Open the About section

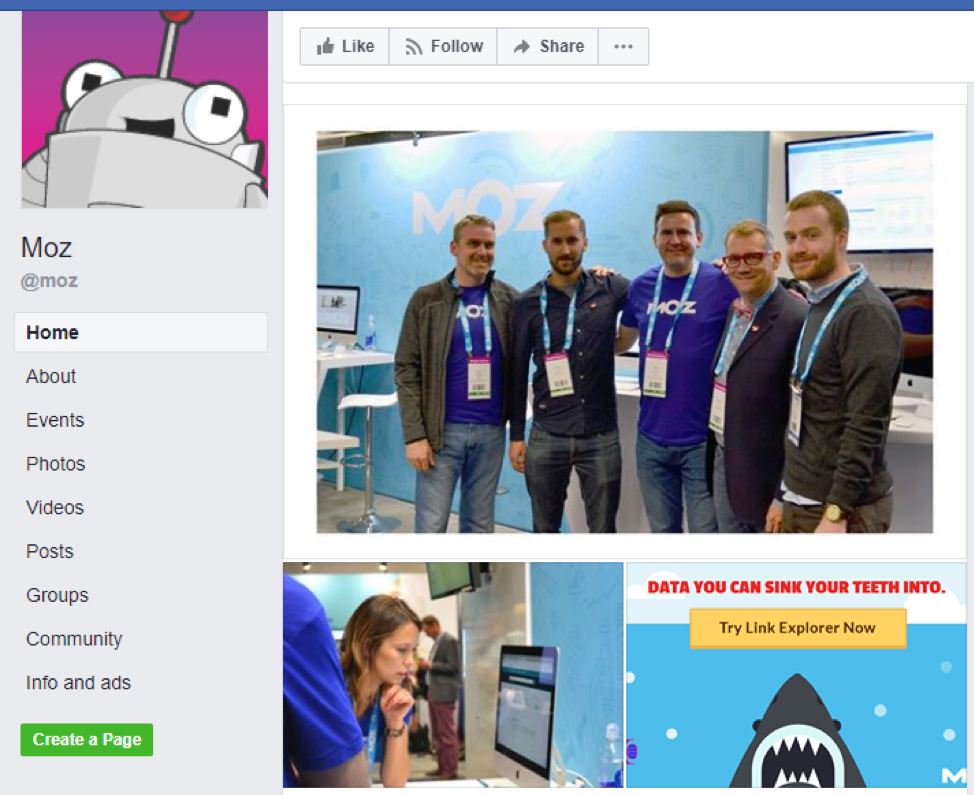(51, 377)
